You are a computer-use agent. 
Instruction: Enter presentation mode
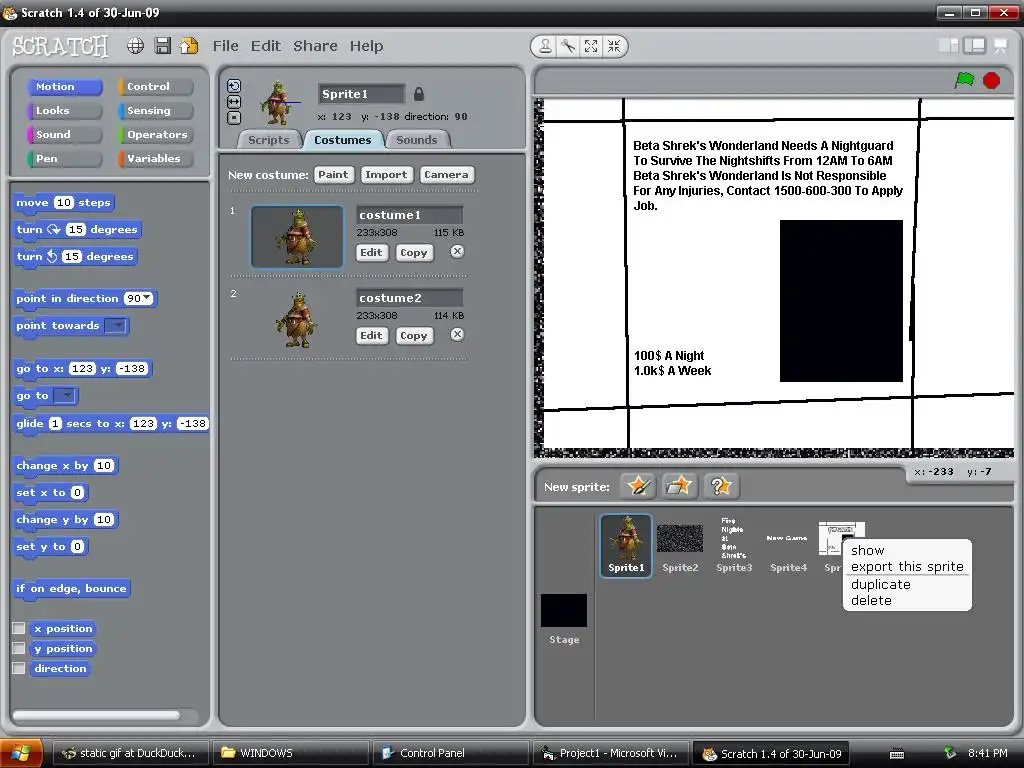[1000, 45]
